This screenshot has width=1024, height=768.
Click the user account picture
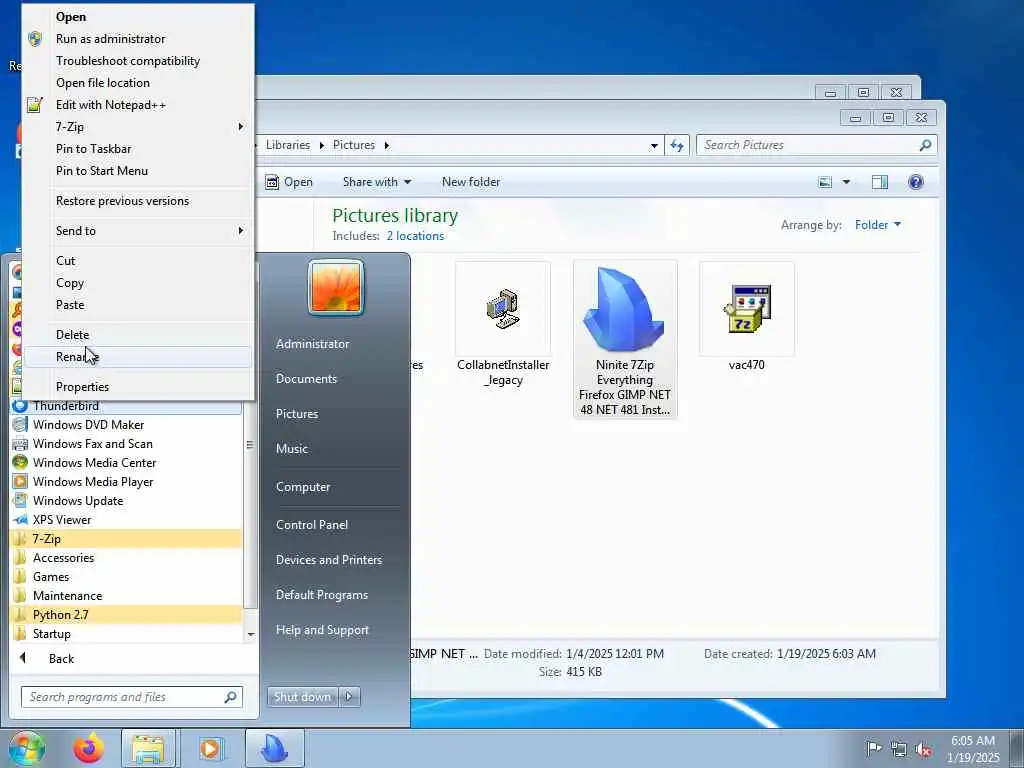point(336,287)
